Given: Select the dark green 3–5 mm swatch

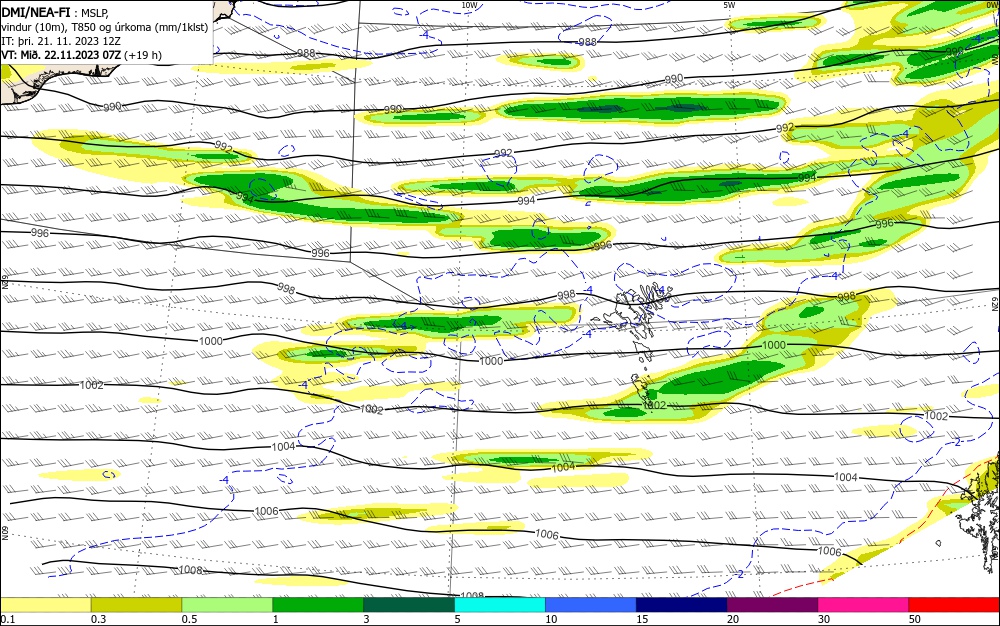Looking at the screenshot, I should click(x=409, y=605).
